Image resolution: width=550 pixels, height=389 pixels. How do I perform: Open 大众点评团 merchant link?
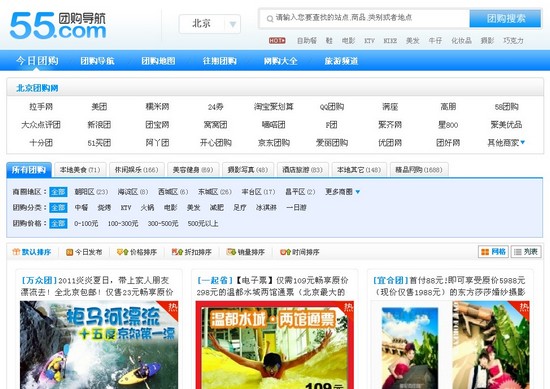[41, 125]
